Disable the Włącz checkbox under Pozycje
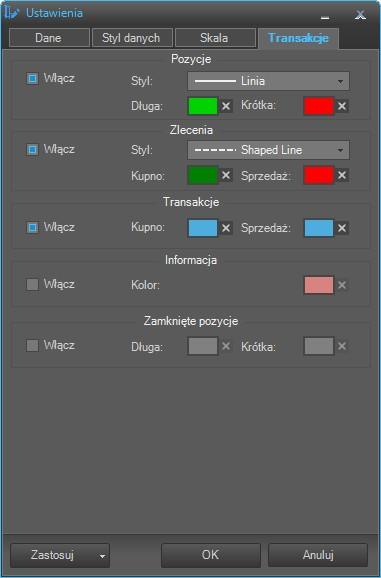The height and width of the screenshot is (578, 381). [x=32, y=78]
